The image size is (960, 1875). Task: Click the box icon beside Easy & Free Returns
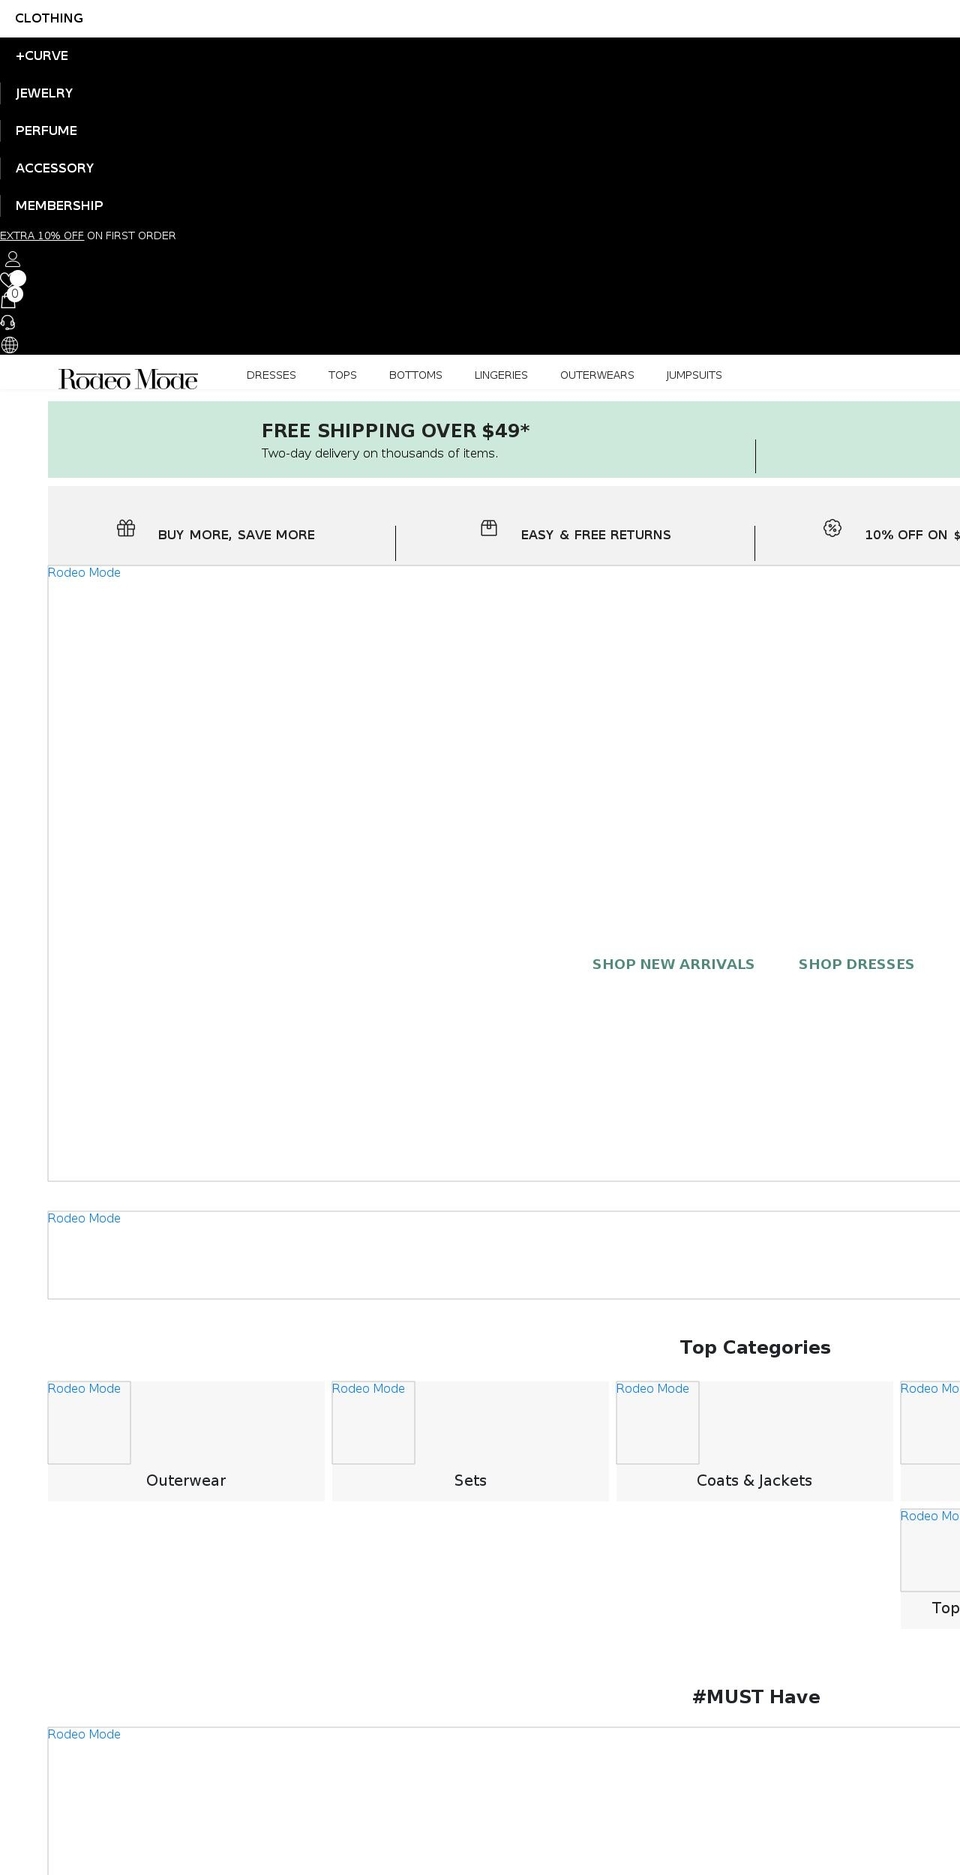click(489, 528)
